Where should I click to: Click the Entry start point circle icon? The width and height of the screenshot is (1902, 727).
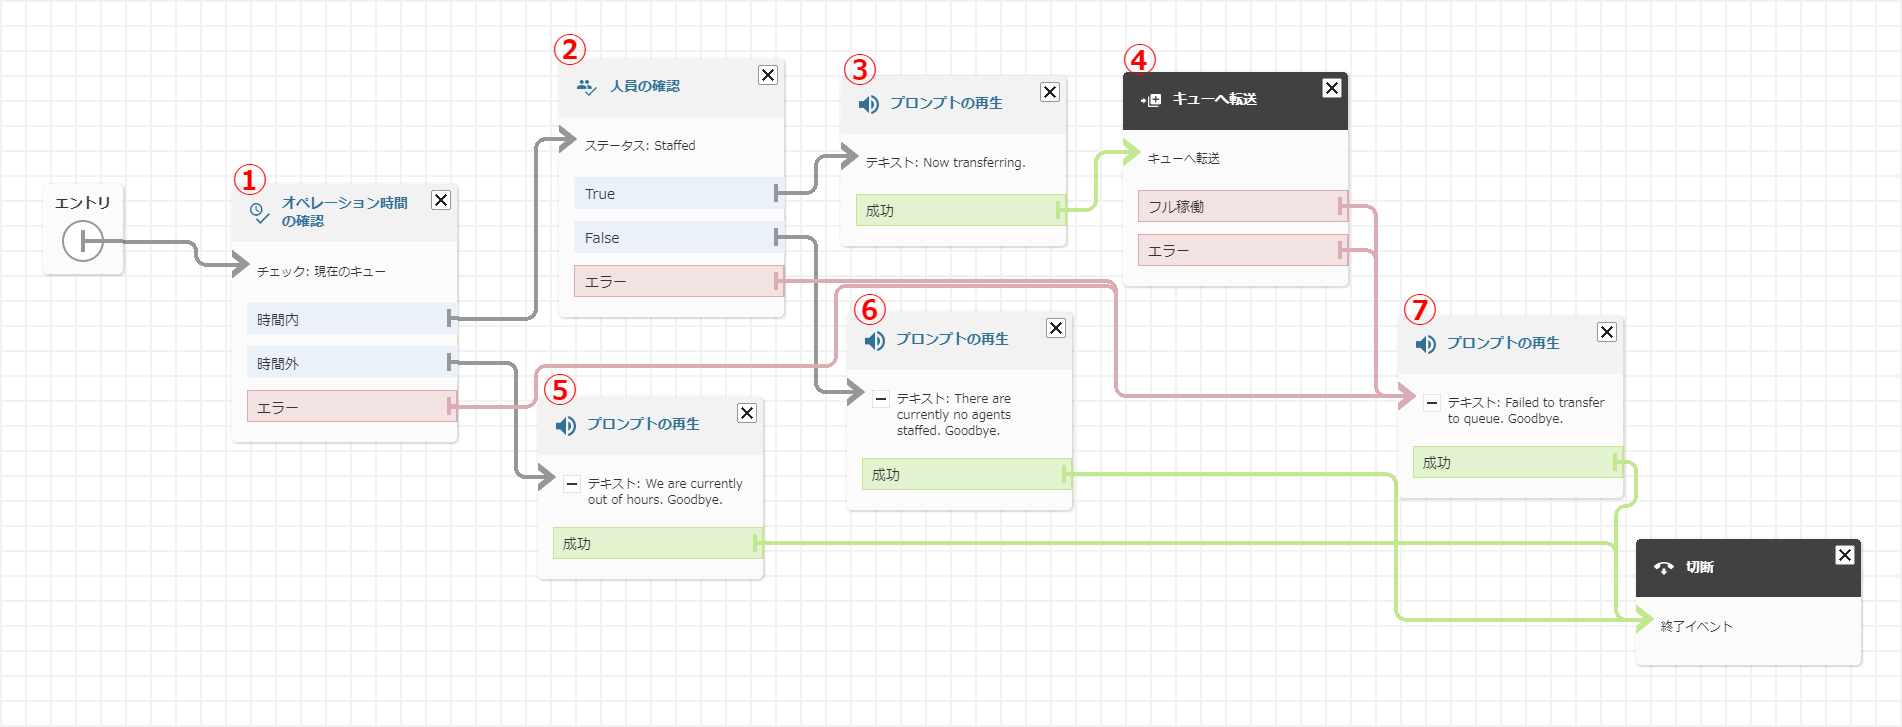[82, 242]
